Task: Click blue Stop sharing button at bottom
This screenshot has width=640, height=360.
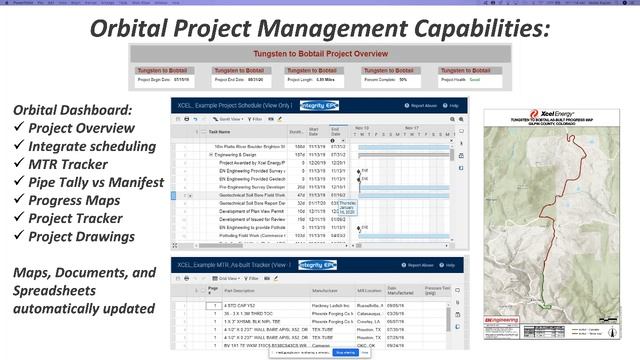Action: coord(346,353)
